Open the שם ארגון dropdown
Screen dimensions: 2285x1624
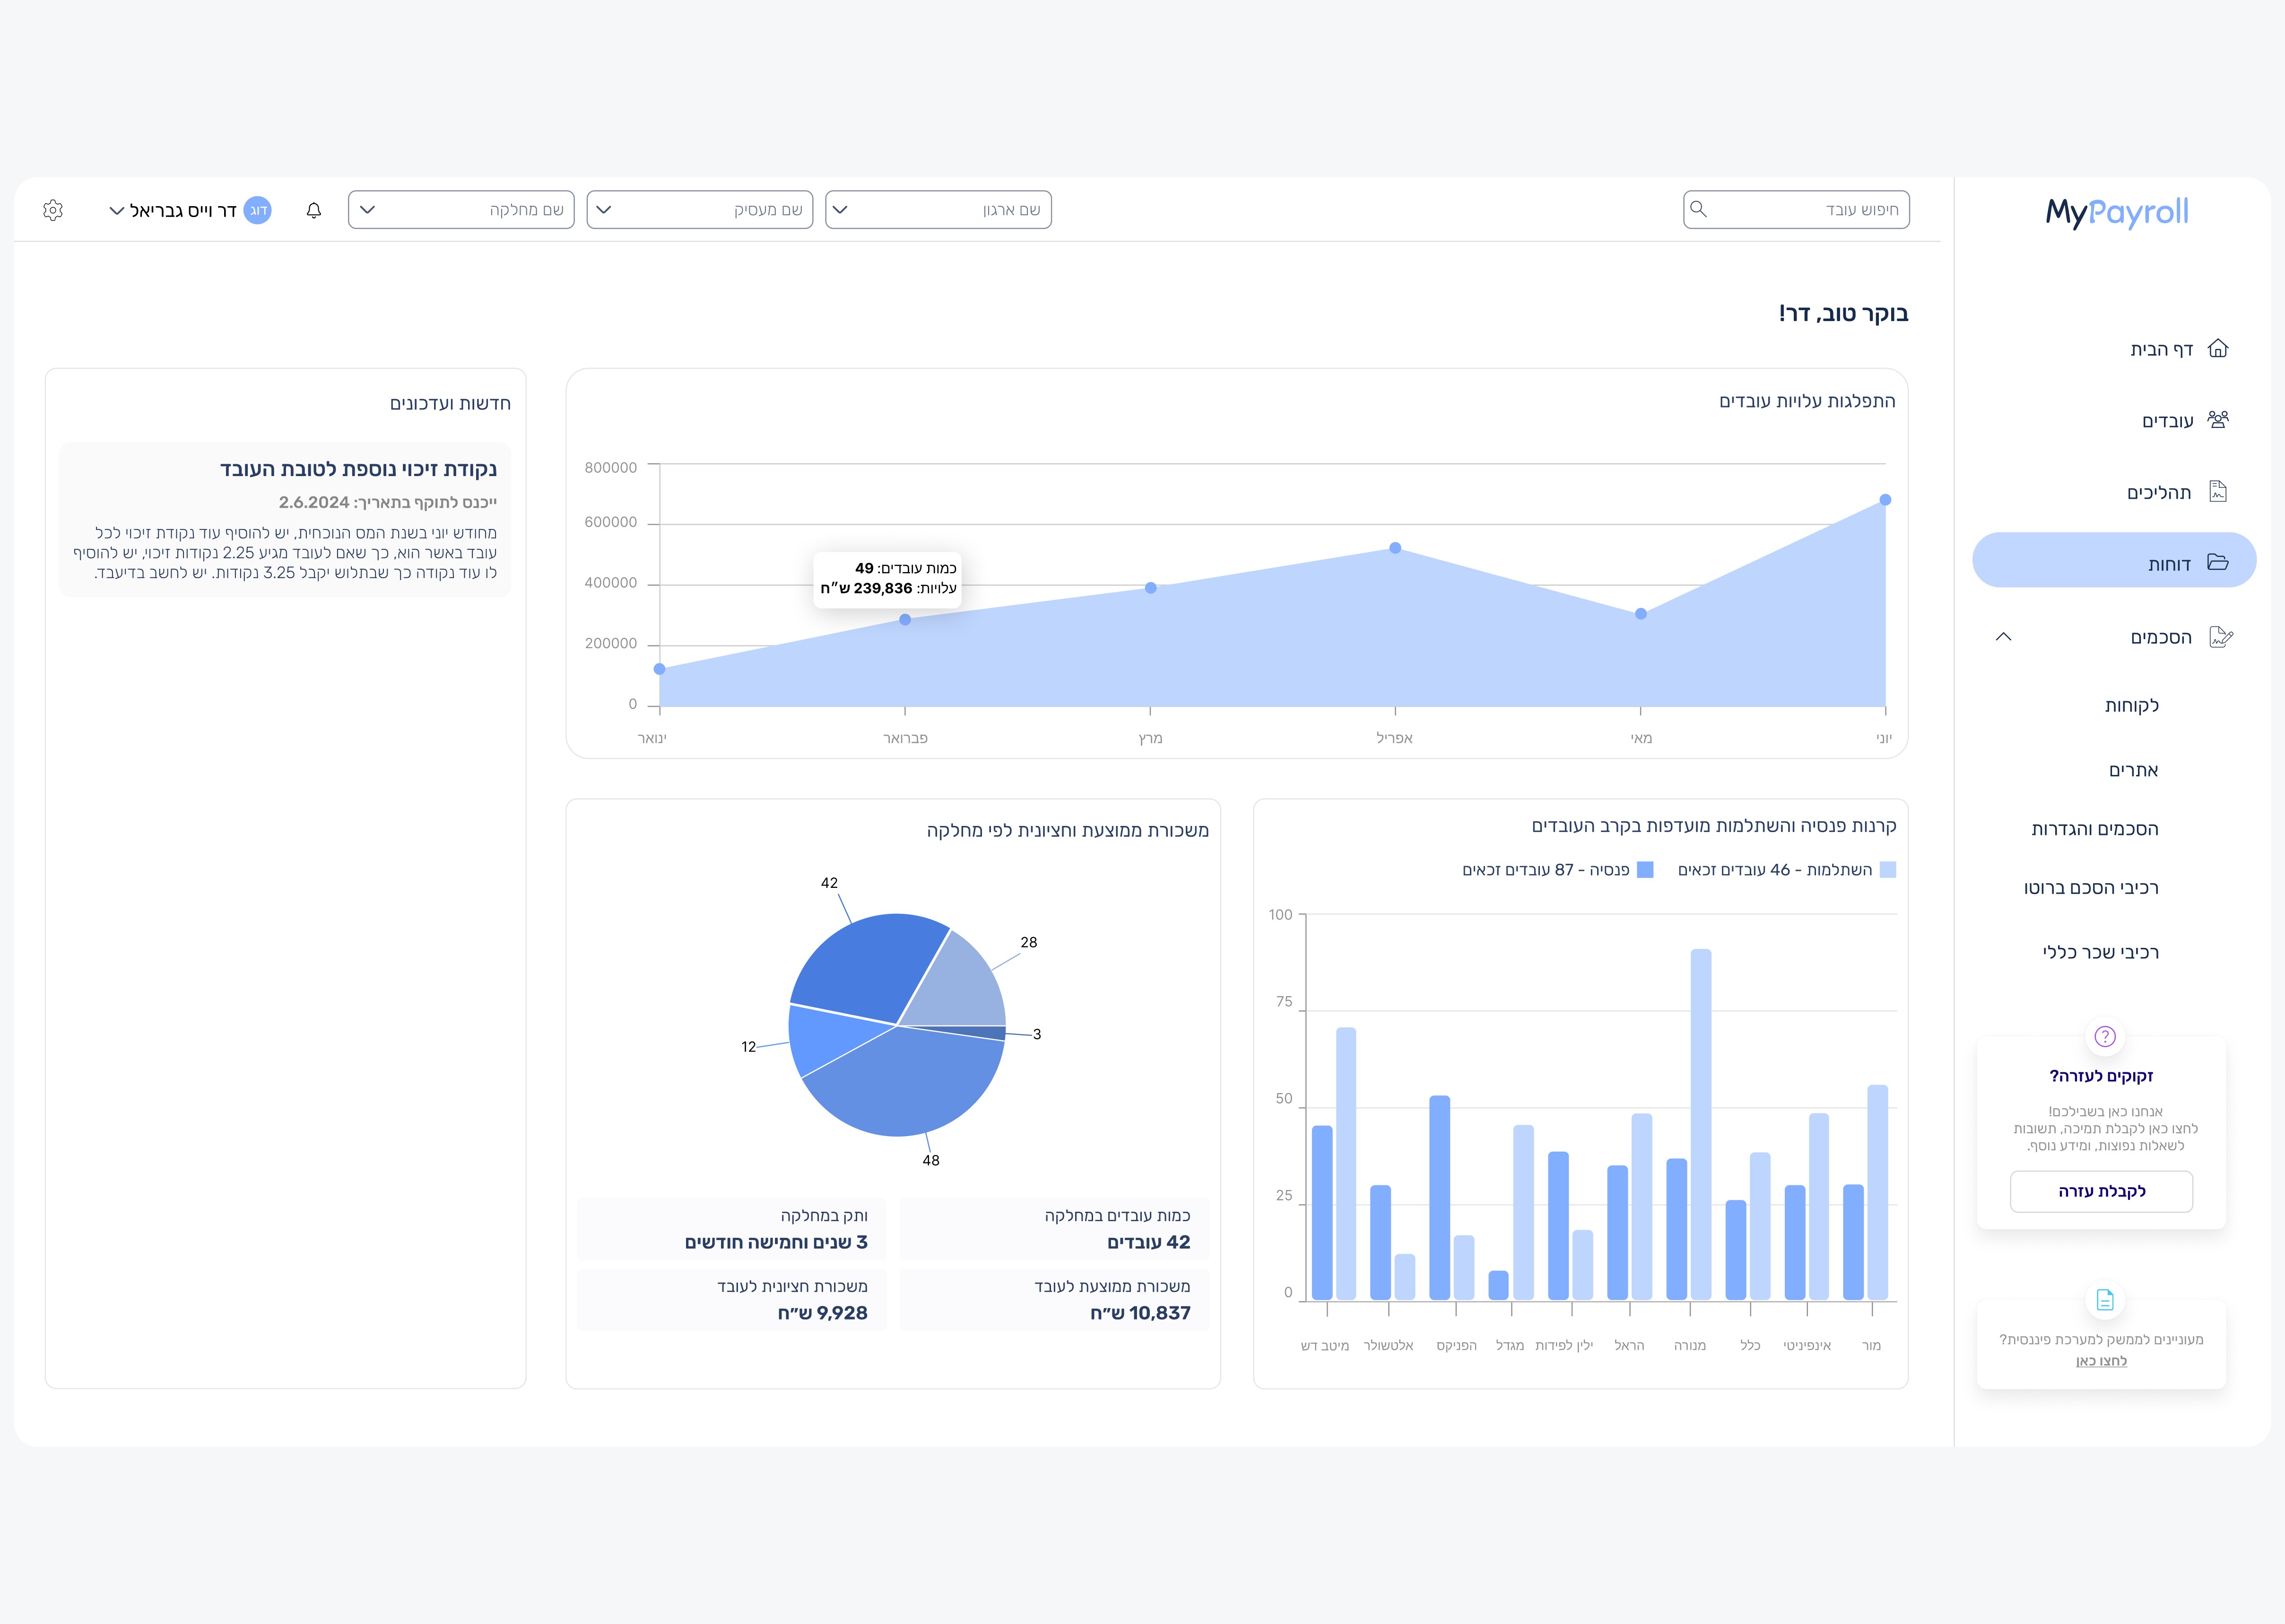click(x=938, y=210)
